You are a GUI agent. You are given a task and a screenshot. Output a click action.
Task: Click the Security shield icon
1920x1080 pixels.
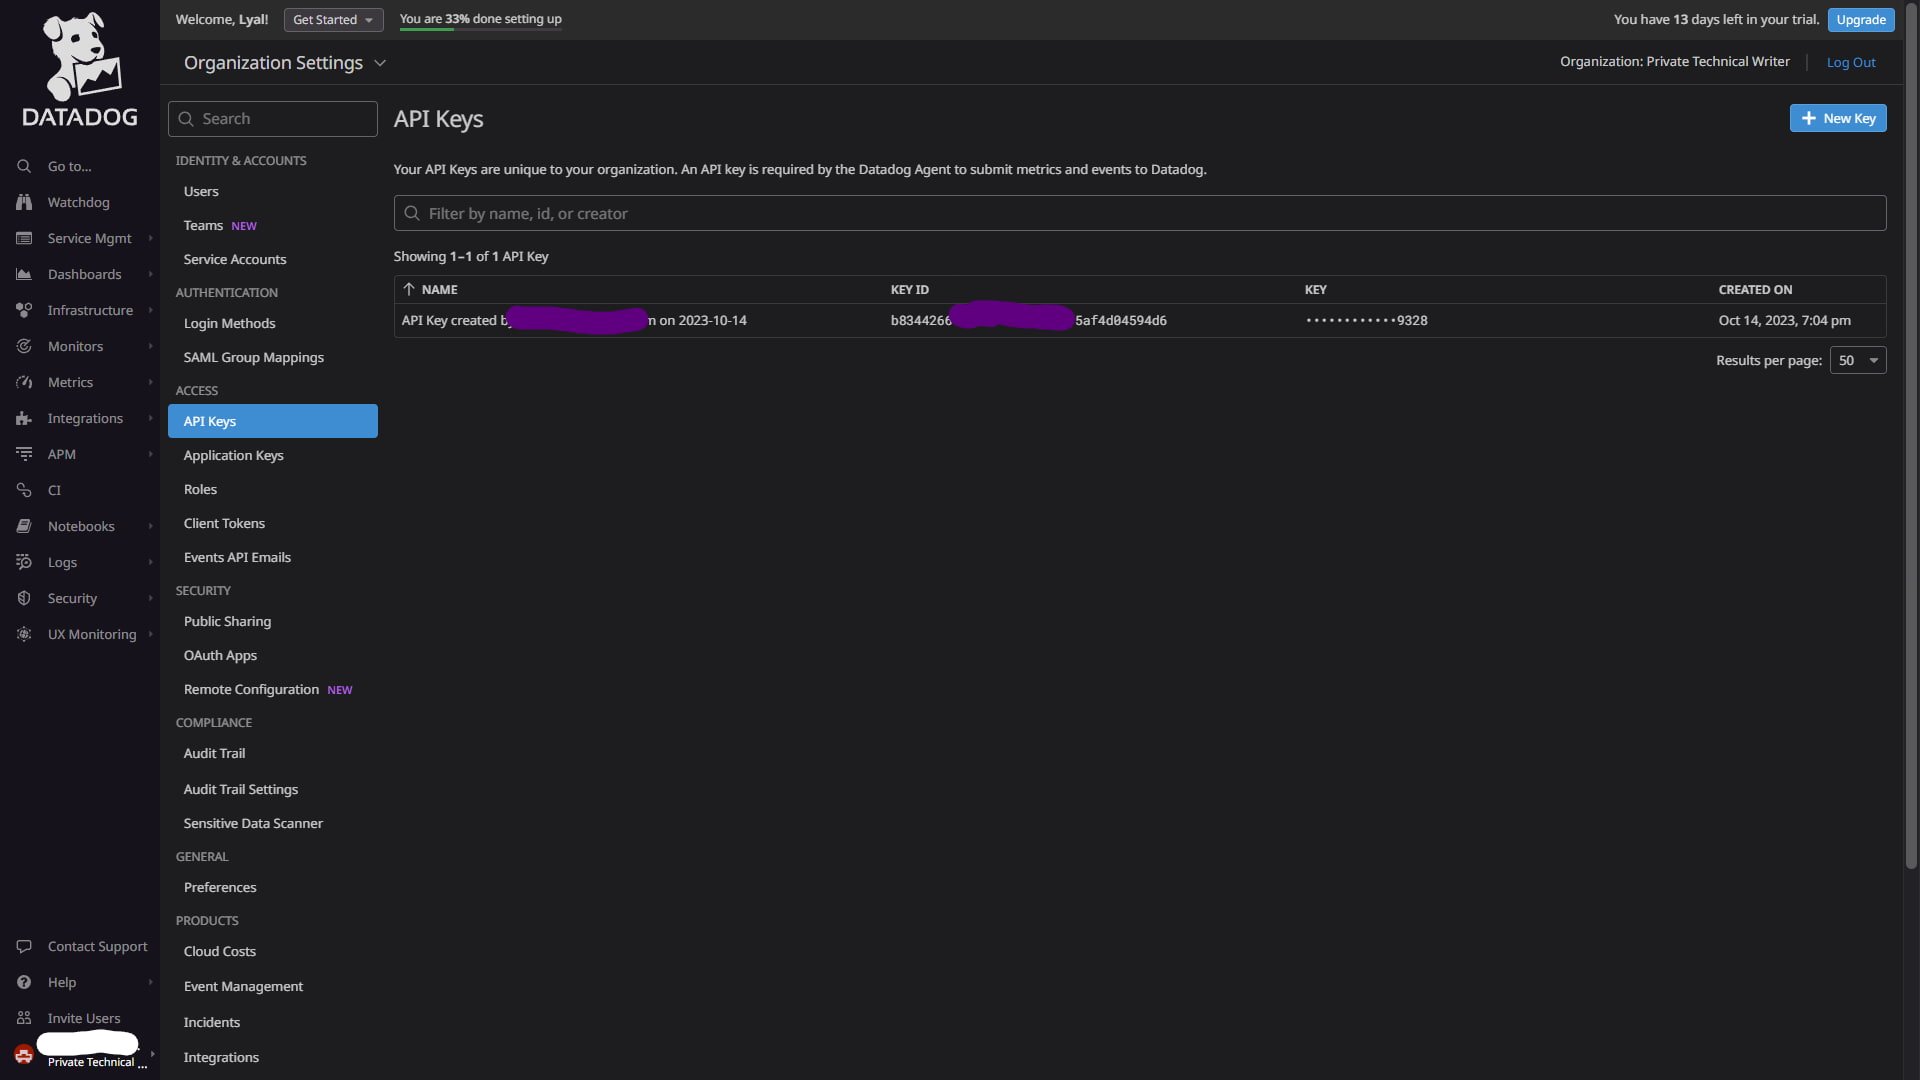point(24,598)
